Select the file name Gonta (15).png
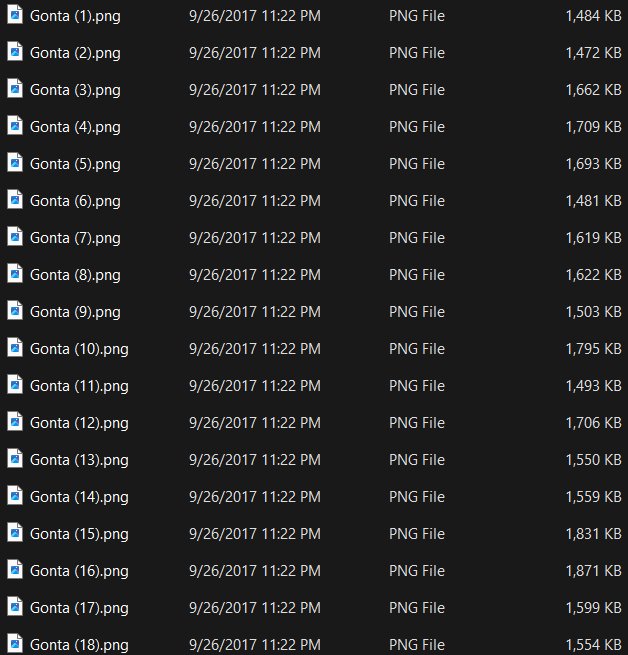 tap(79, 534)
